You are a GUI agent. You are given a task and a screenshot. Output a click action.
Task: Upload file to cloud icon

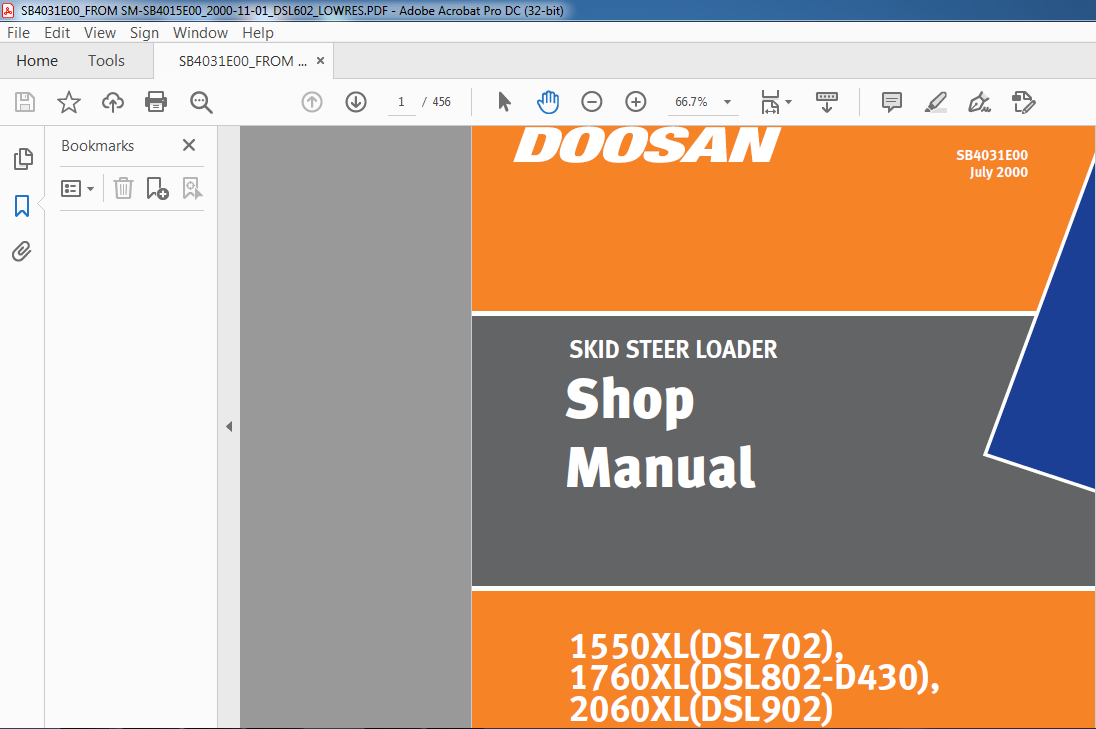pos(113,102)
